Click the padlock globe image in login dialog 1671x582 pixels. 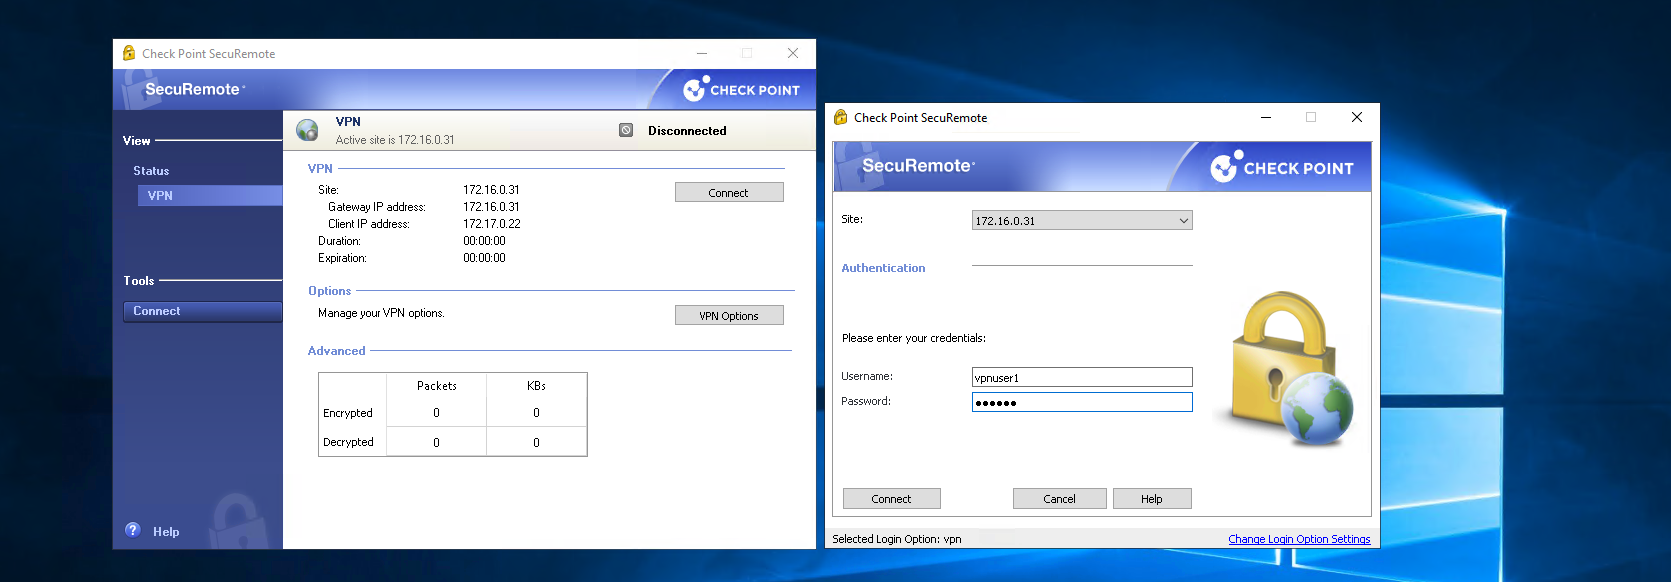(x=1287, y=368)
